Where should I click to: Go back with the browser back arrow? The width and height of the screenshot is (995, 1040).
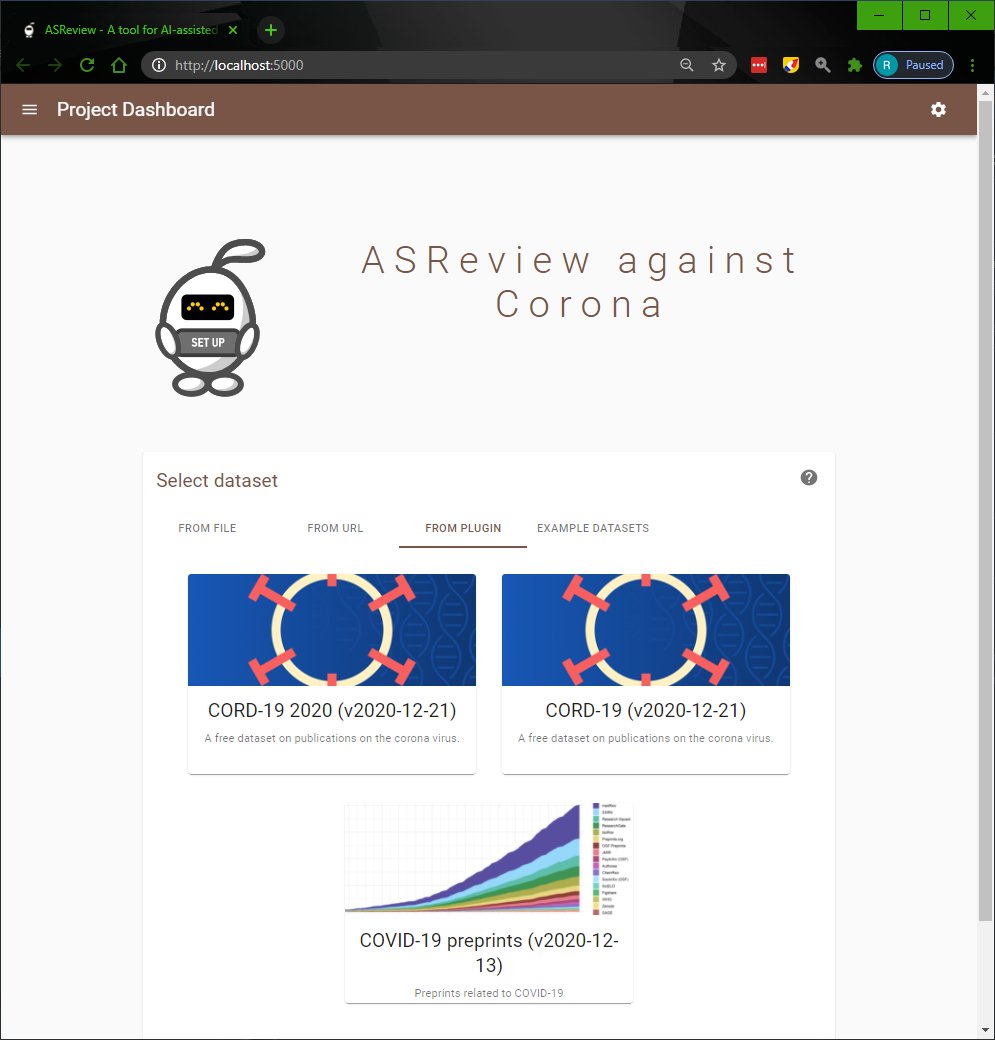point(23,65)
